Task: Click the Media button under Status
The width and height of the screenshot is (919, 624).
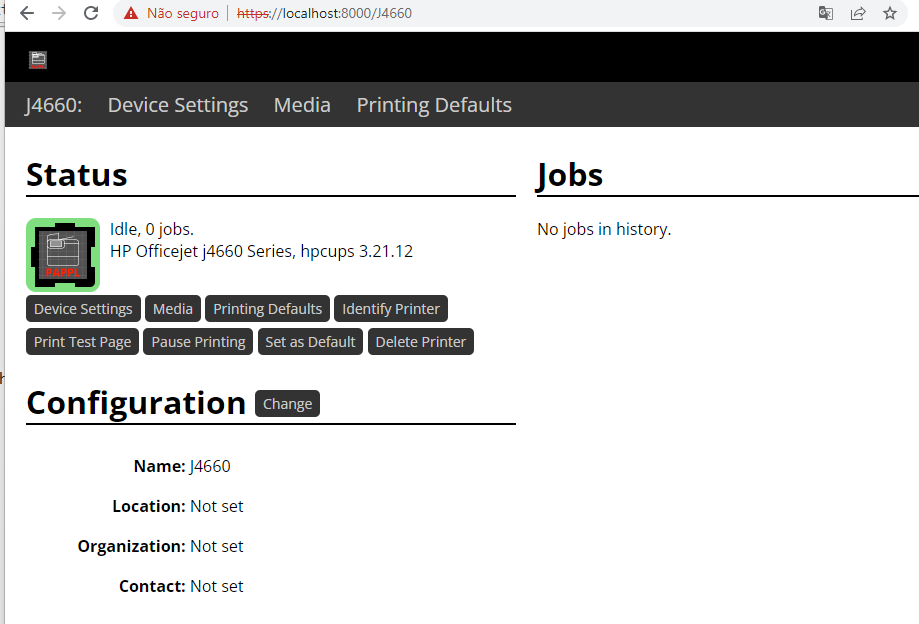Action: 173,309
